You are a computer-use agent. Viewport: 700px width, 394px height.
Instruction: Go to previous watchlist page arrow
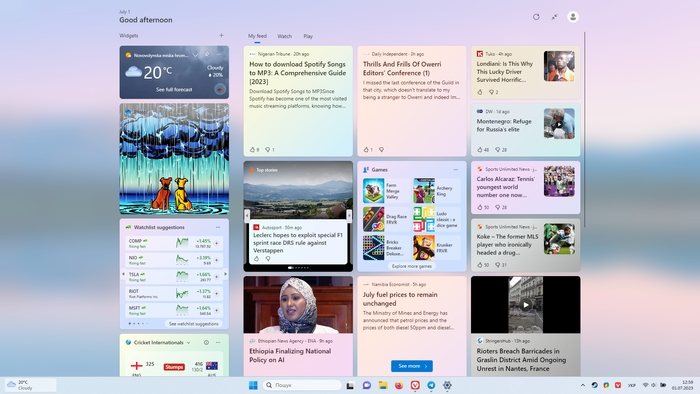tap(123, 274)
